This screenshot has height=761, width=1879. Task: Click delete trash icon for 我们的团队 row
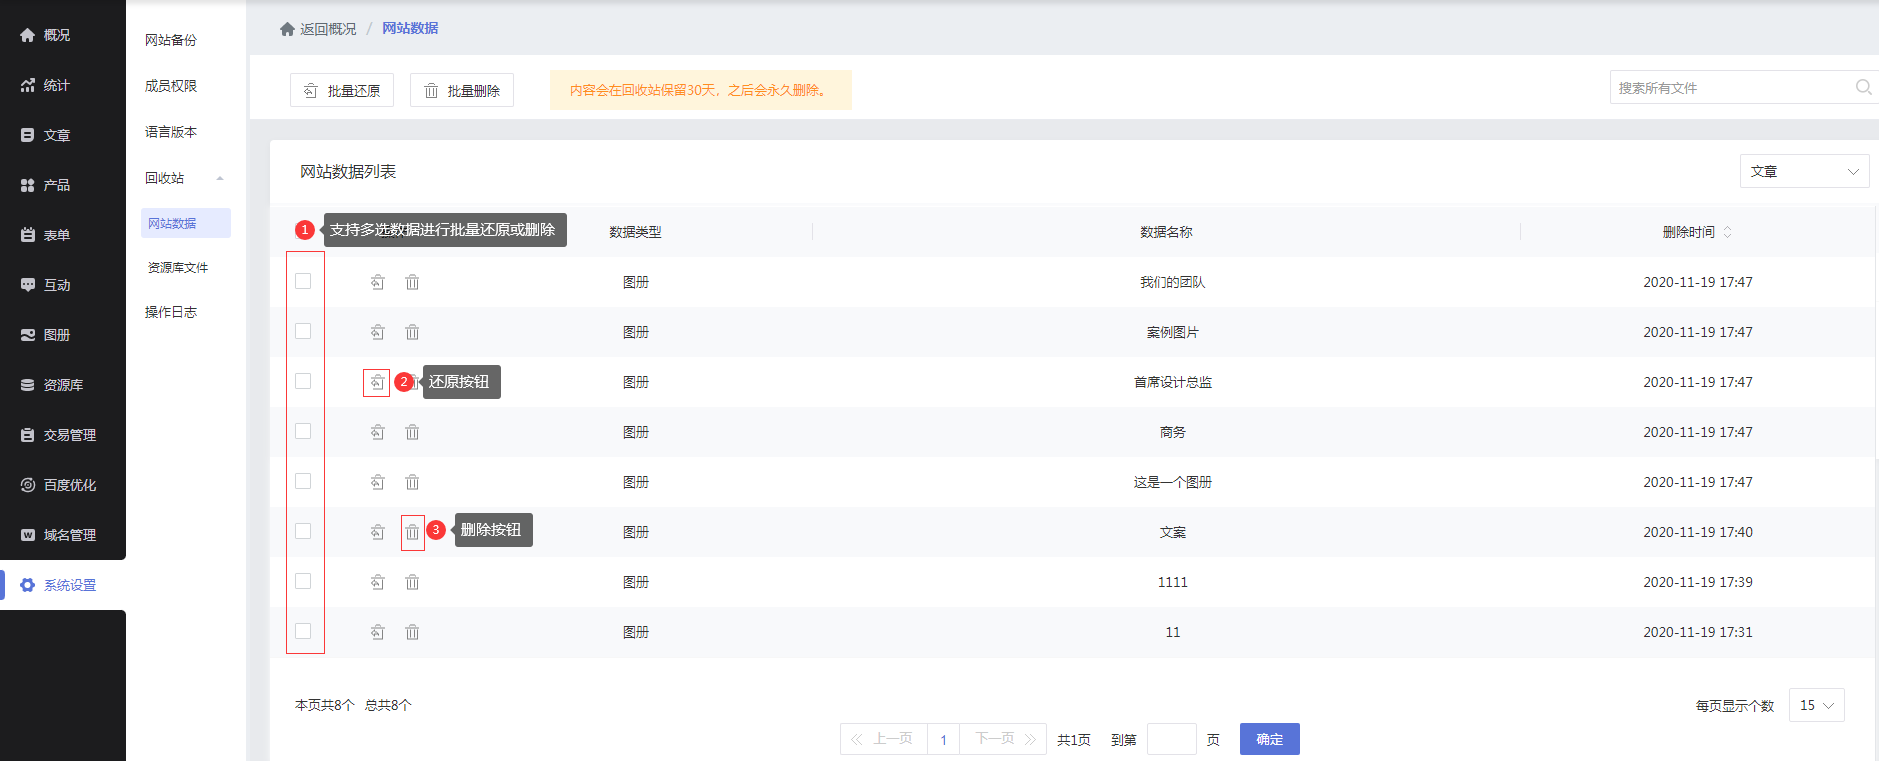pyautogui.click(x=412, y=282)
